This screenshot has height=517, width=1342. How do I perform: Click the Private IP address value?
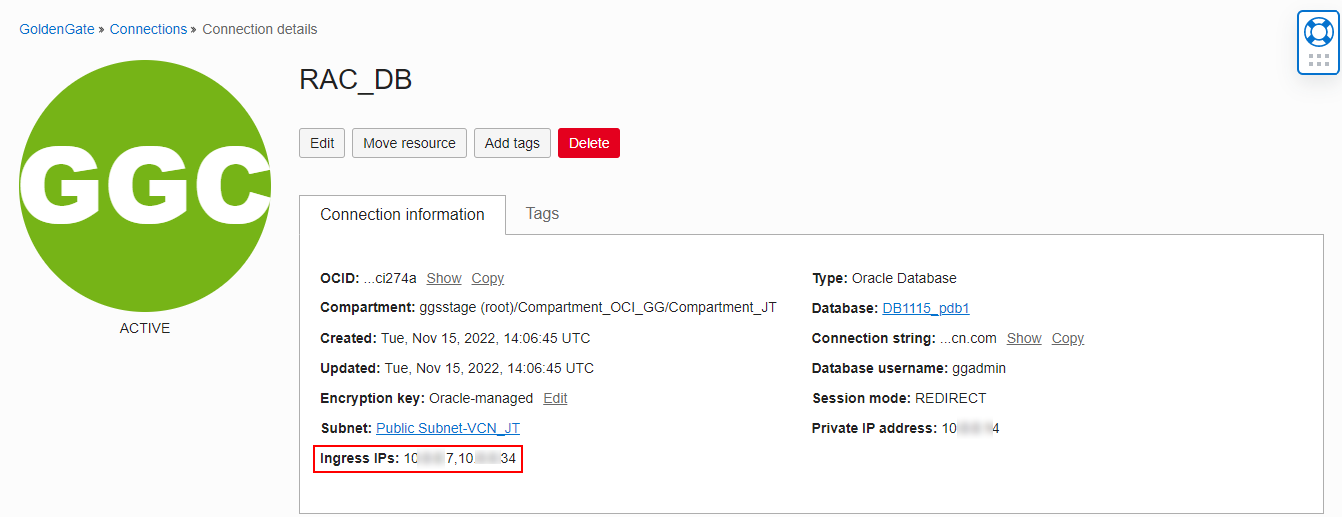pos(971,428)
